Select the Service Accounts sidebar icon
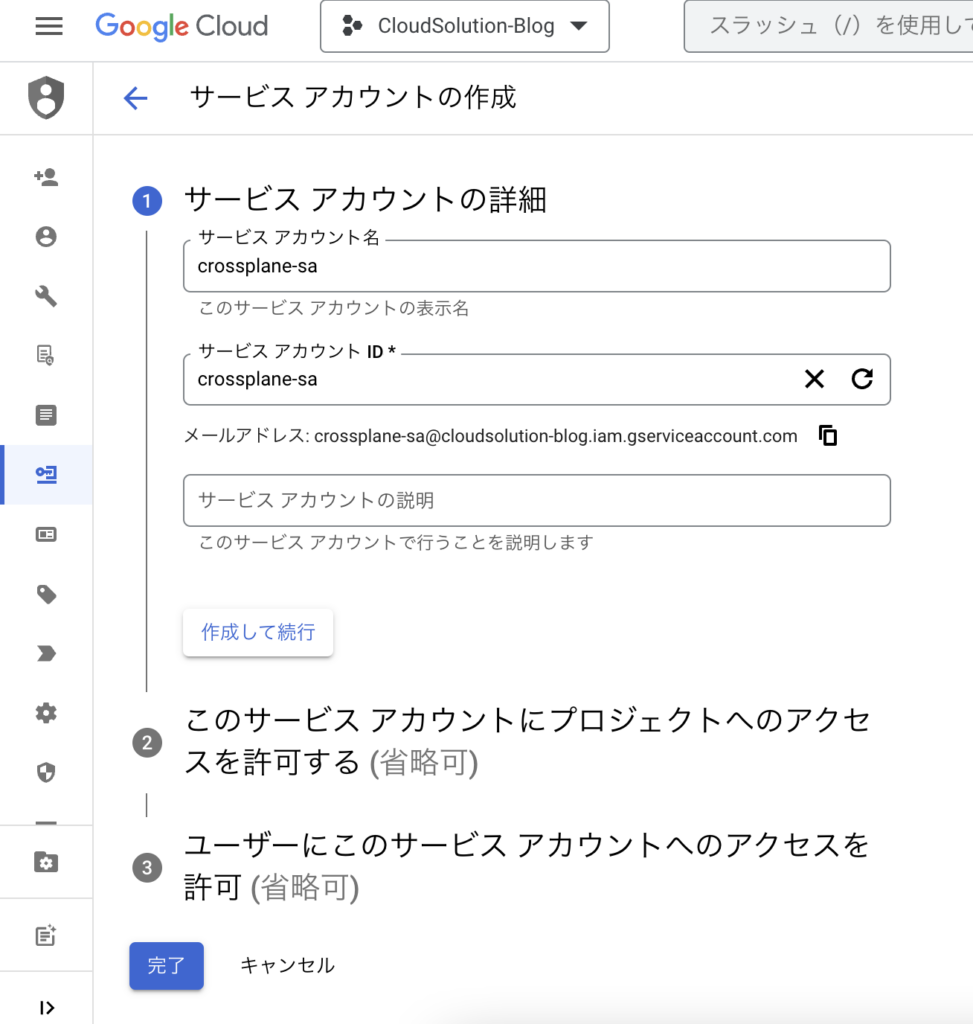The image size is (973, 1024). coord(46,475)
